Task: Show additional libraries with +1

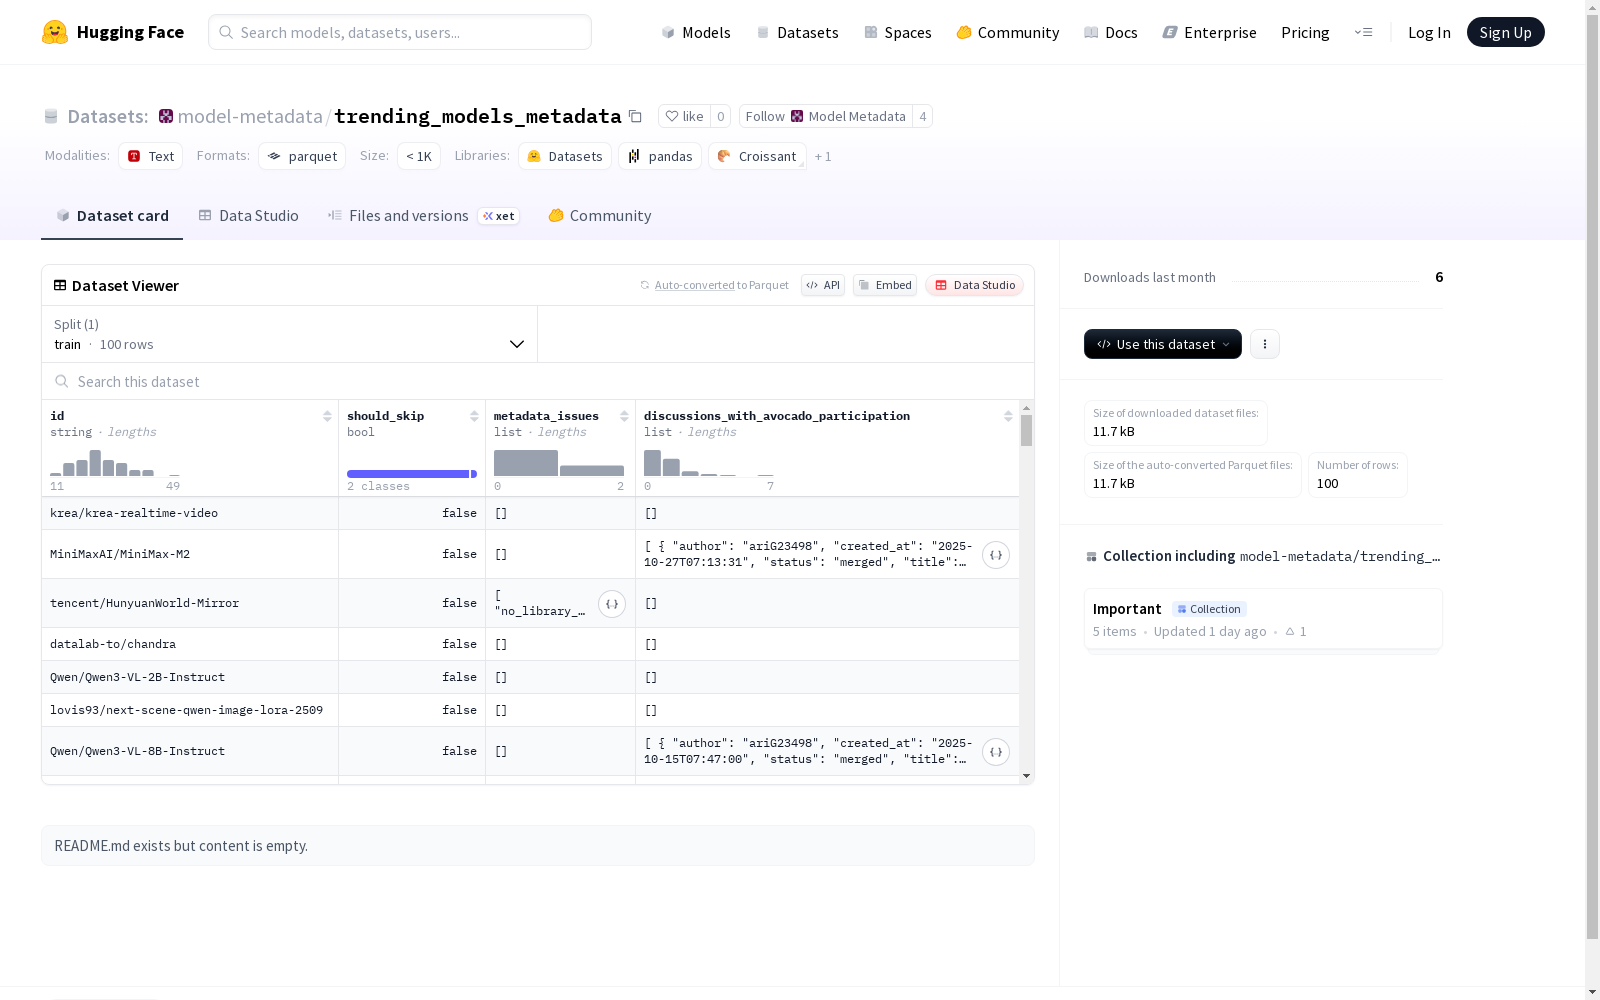Action: tap(823, 157)
